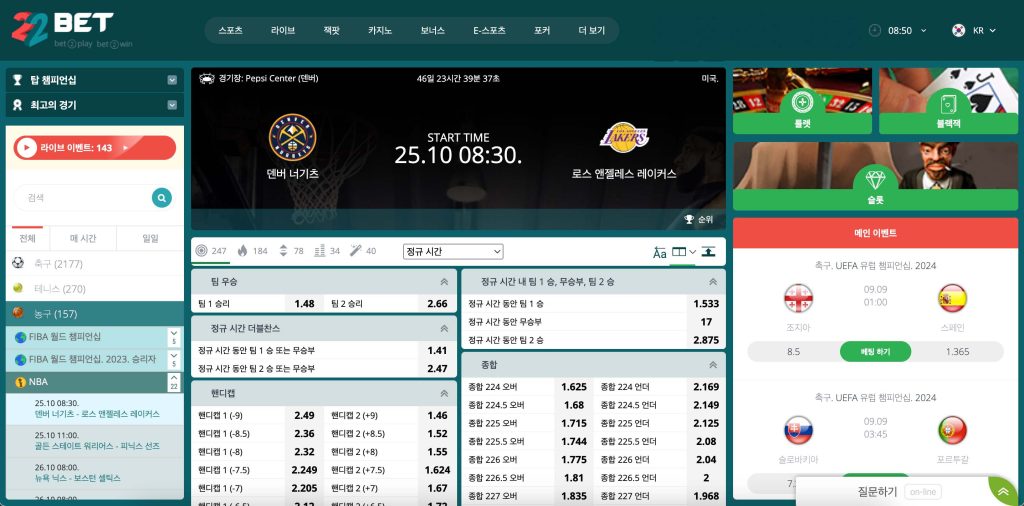
Task: Collapse the 팀 우승 market
Action: tap(444, 282)
